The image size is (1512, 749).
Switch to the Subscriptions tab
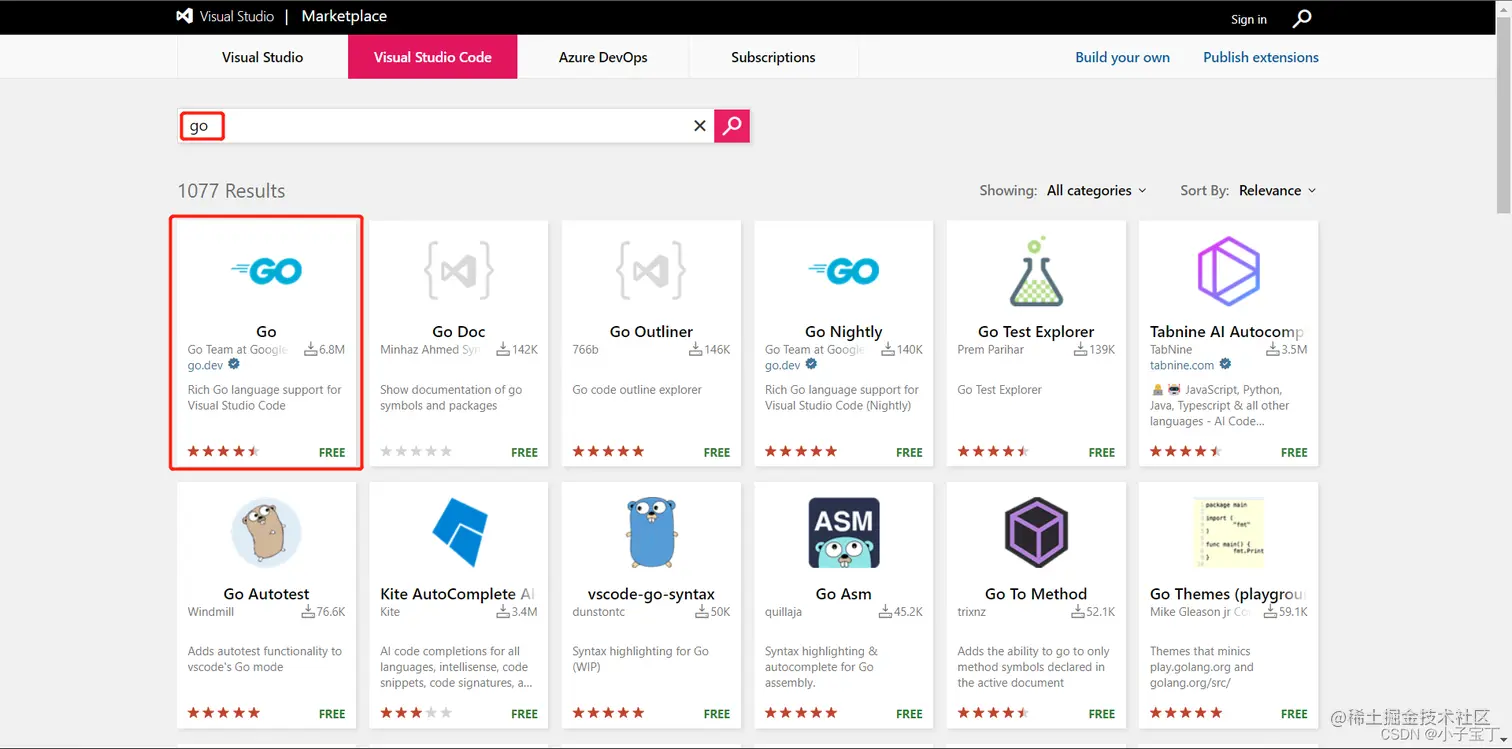773,57
